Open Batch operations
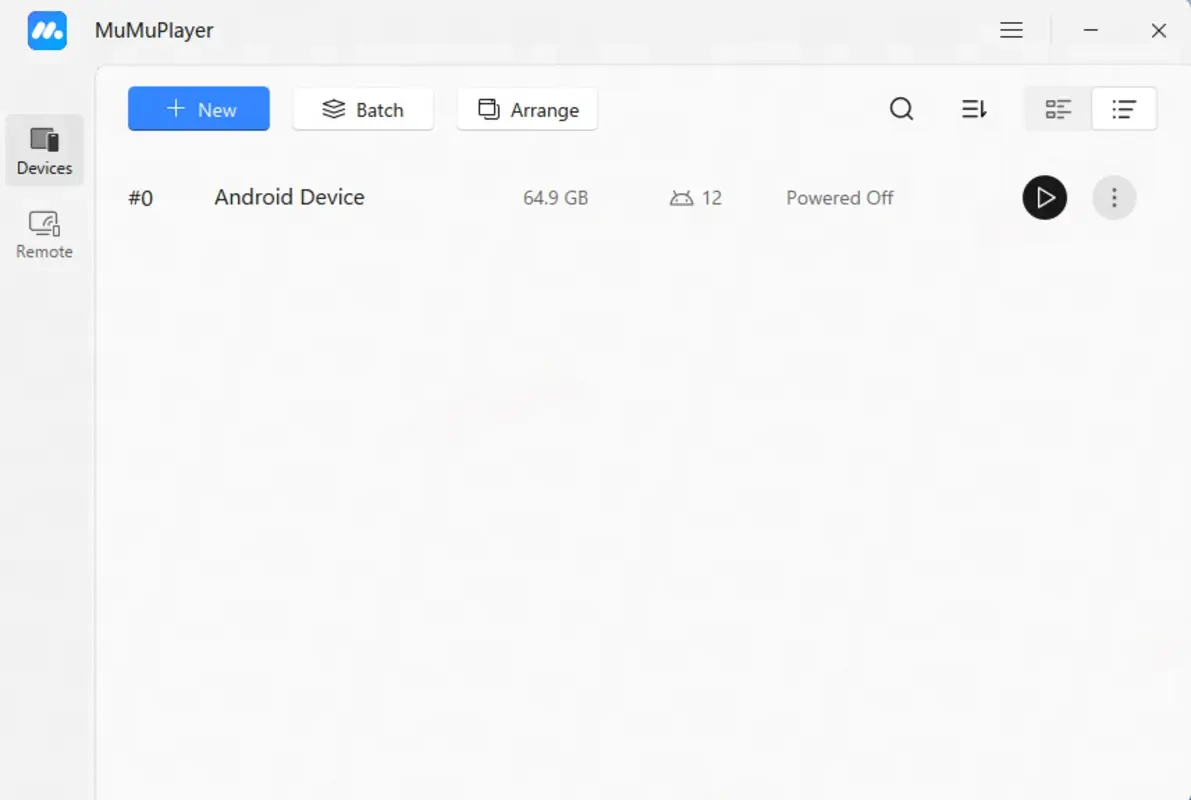Screen dimensions: 1191x800 (363, 109)
